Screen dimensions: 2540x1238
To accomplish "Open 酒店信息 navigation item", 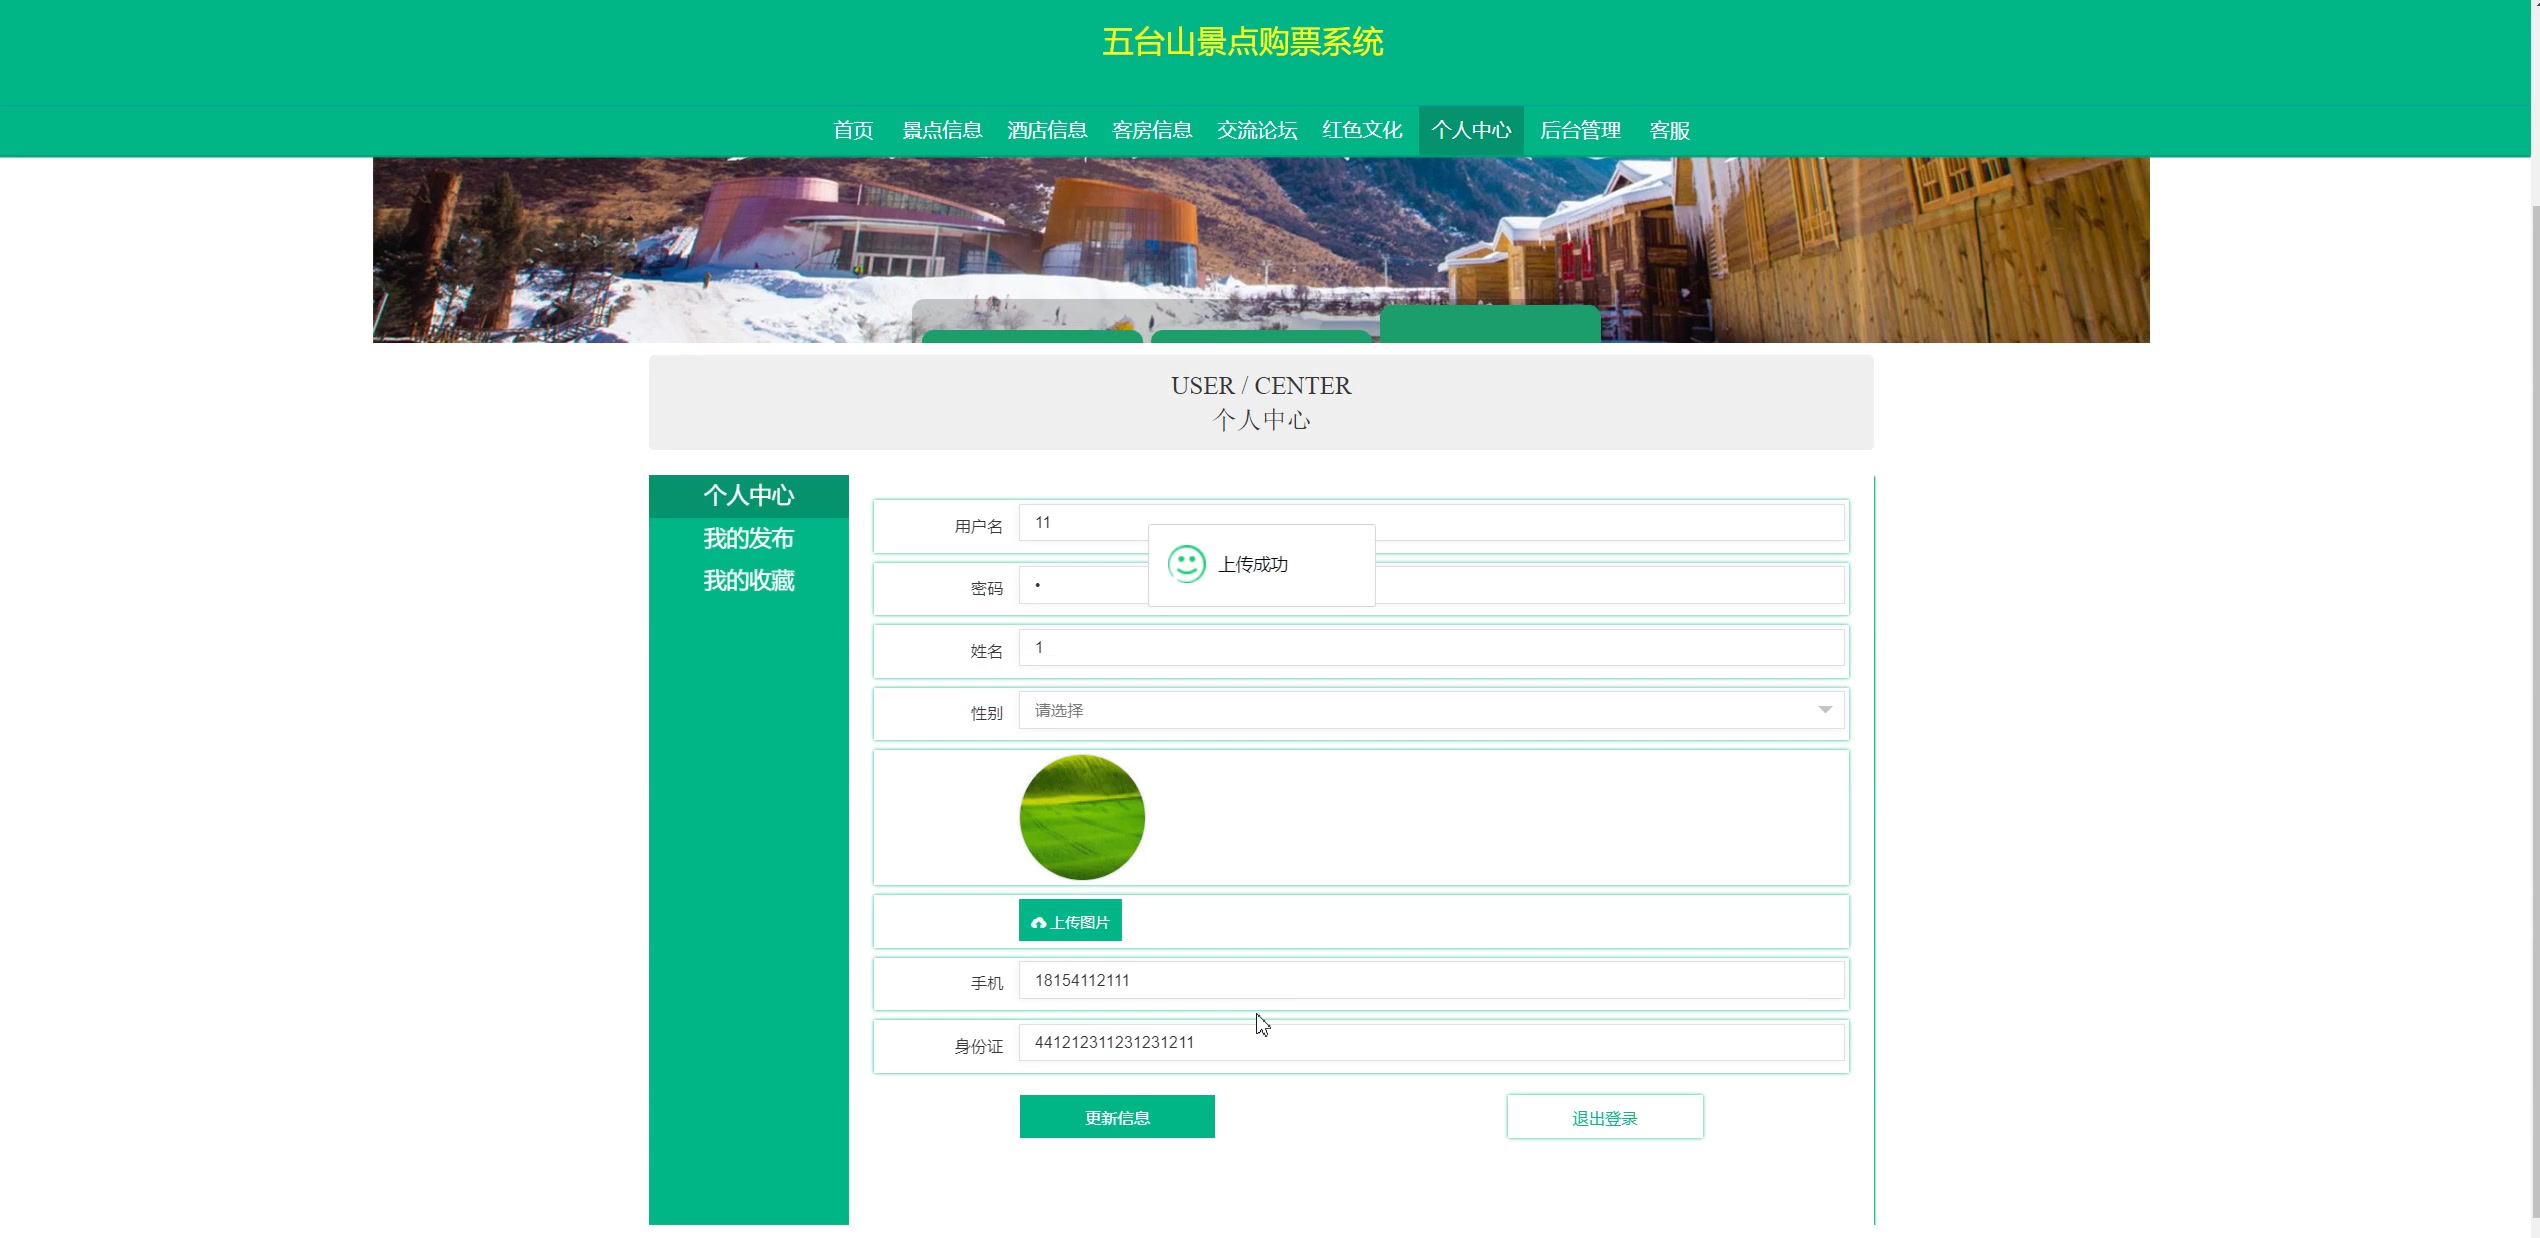I will coord(1047,130).
